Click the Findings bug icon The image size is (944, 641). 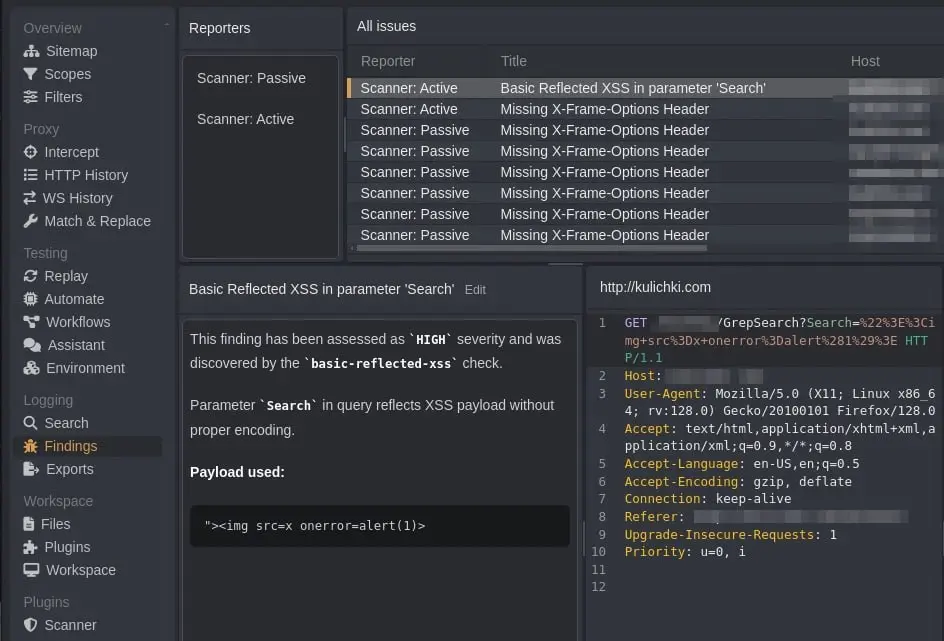click(30, 446)
